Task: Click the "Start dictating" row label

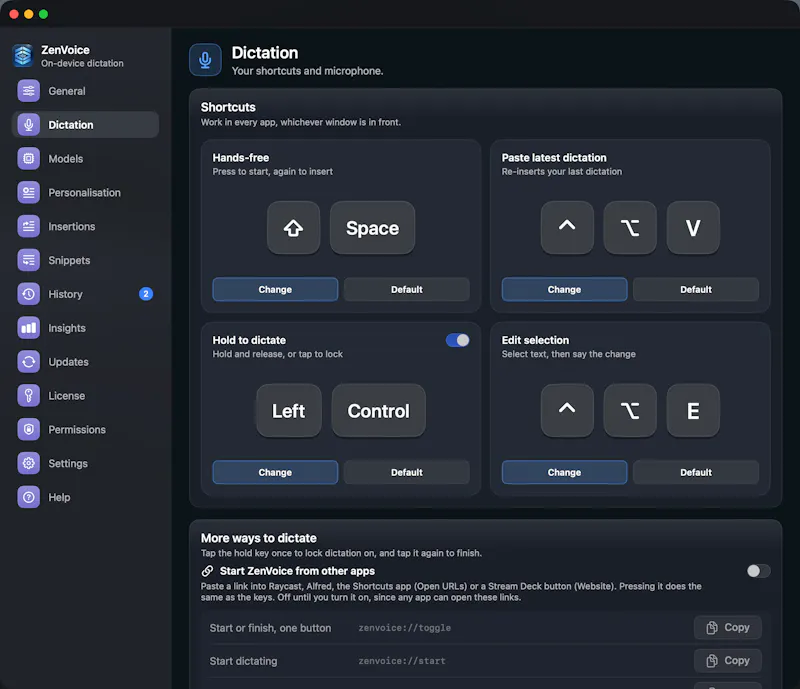Action: (243, 661)
